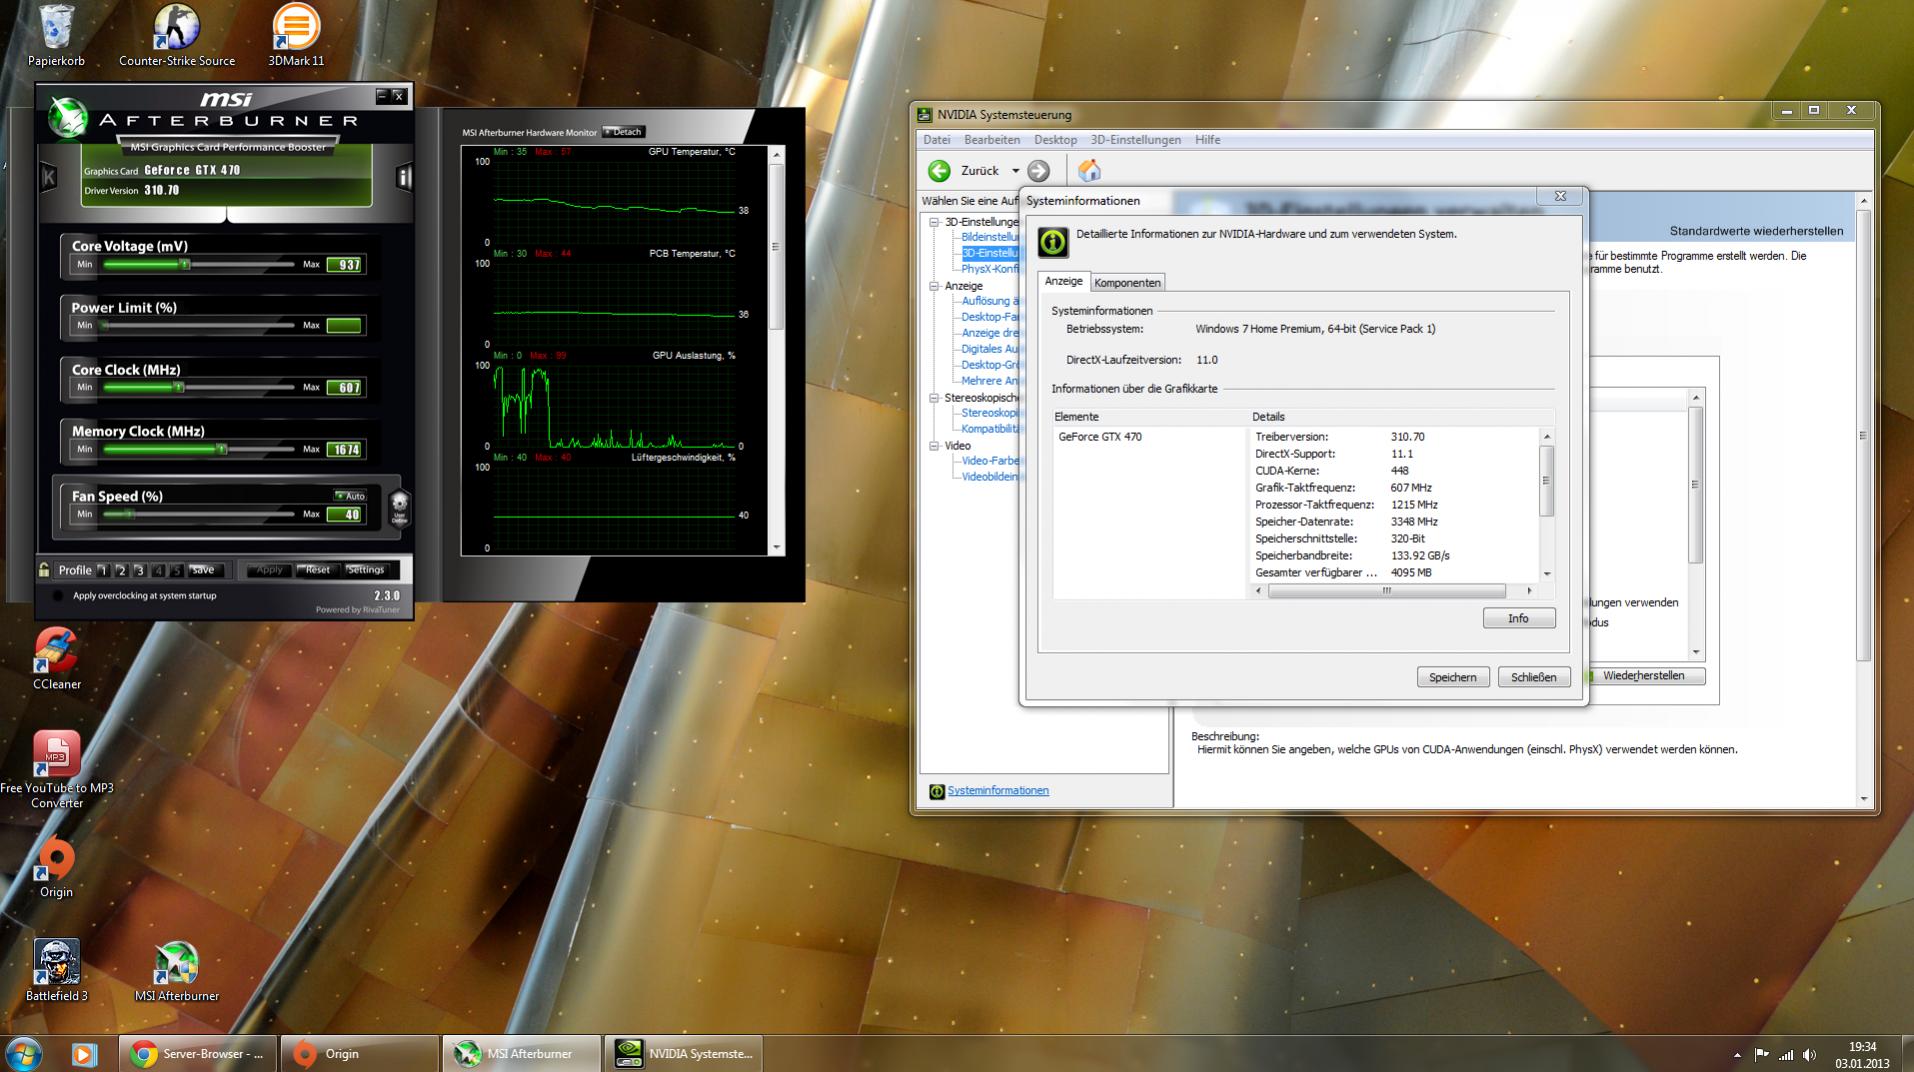This screenshot has height=1072, width=1914.
Task: Click the Afterburner Settings button
Action: (366, 570)
